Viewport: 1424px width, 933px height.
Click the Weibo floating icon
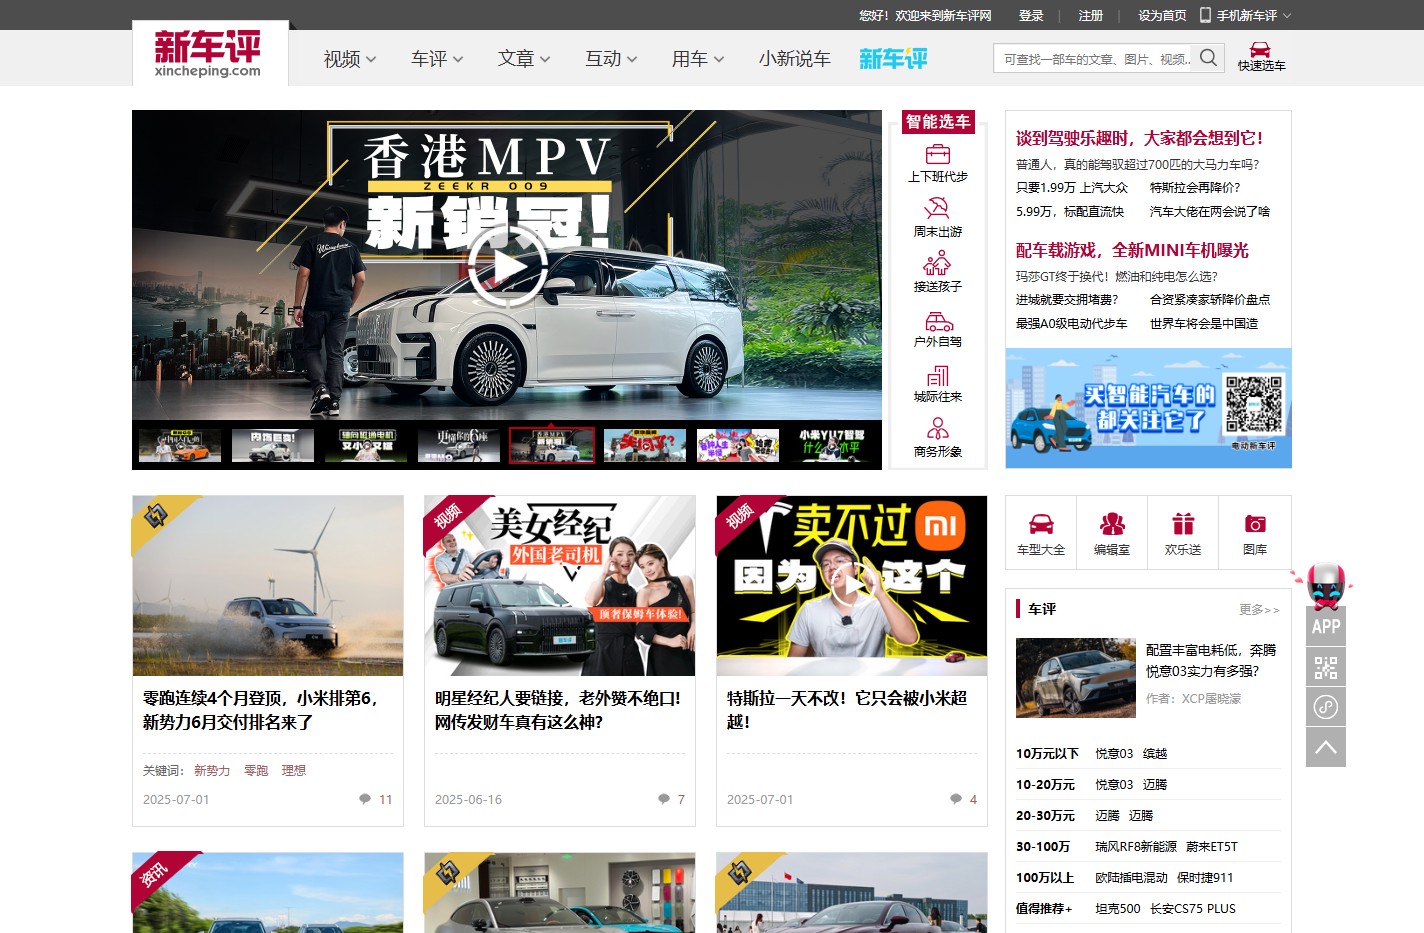click(1326, 707)
